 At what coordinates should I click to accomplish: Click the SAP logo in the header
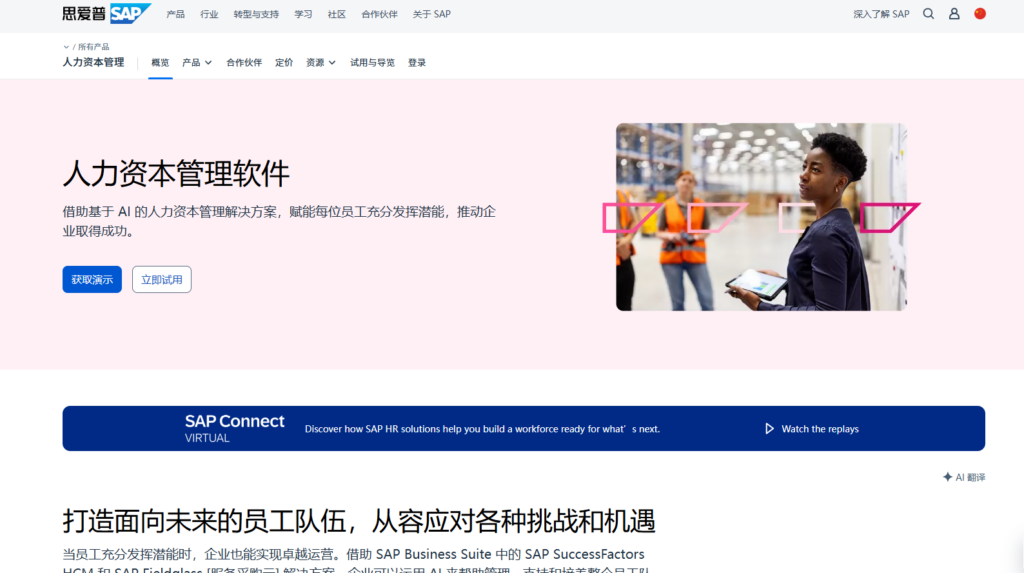pyautogui.click(x=130, y=13)
